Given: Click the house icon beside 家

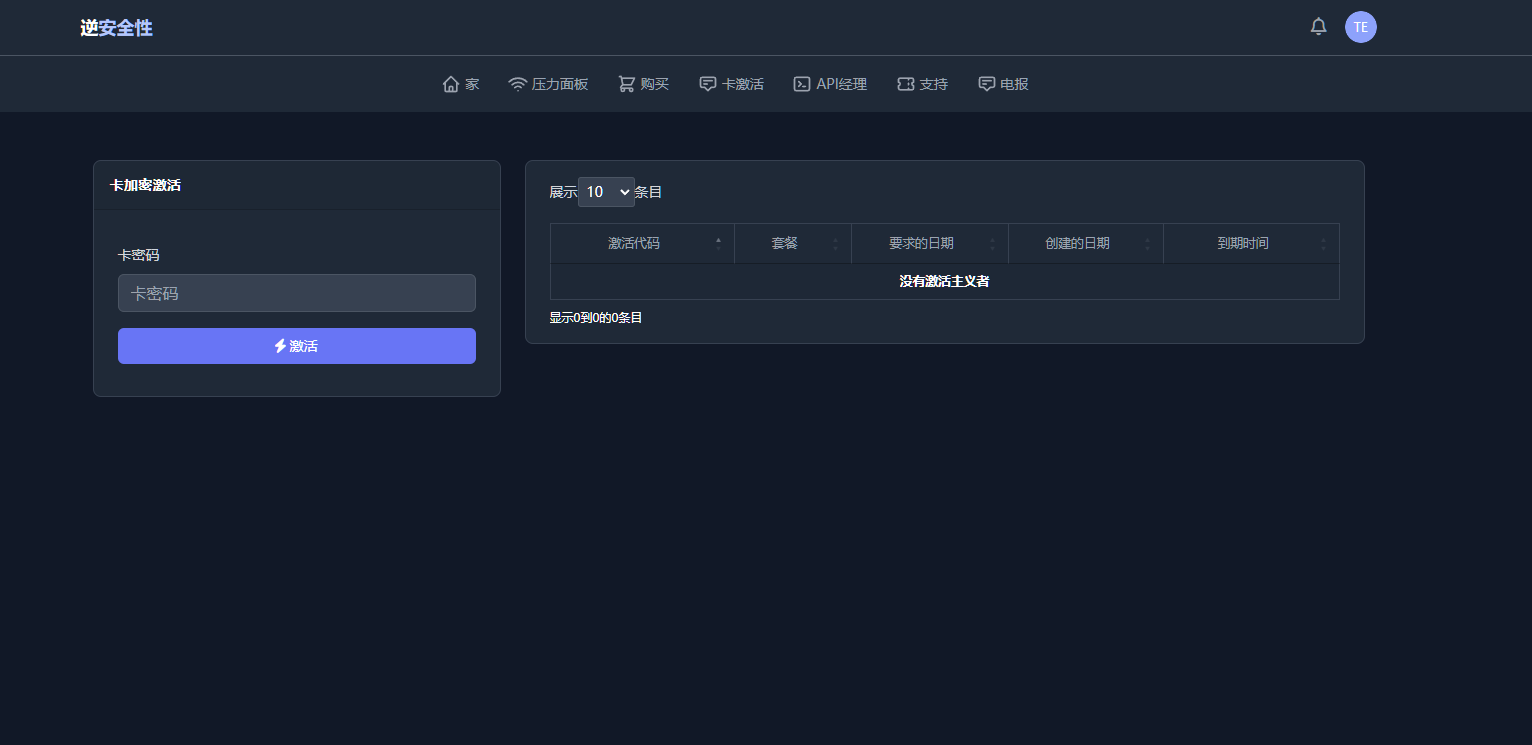Looking at the screenshot, I should pyautogui.click(x=451, y=84).
